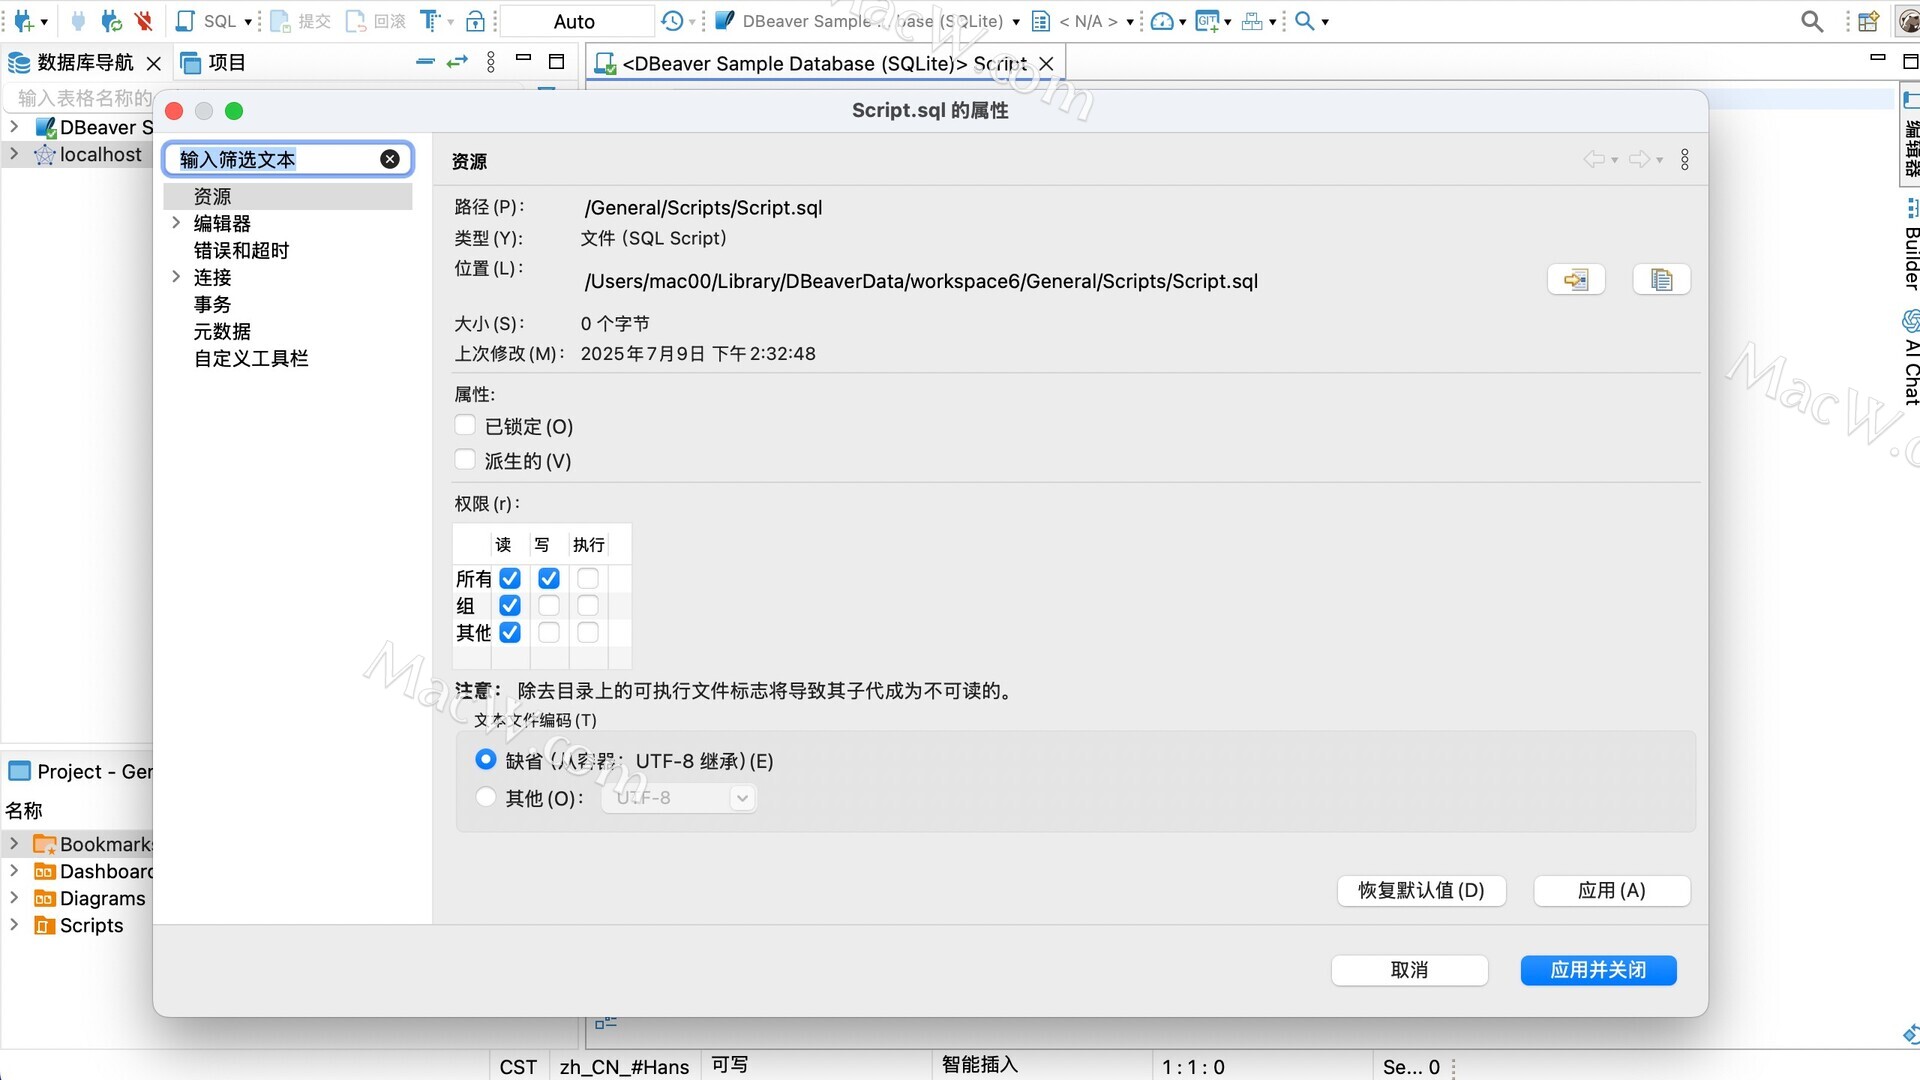The image size is (1920, 1080).
Task: Expand the 连接 tree node
Action: [176, 277]
